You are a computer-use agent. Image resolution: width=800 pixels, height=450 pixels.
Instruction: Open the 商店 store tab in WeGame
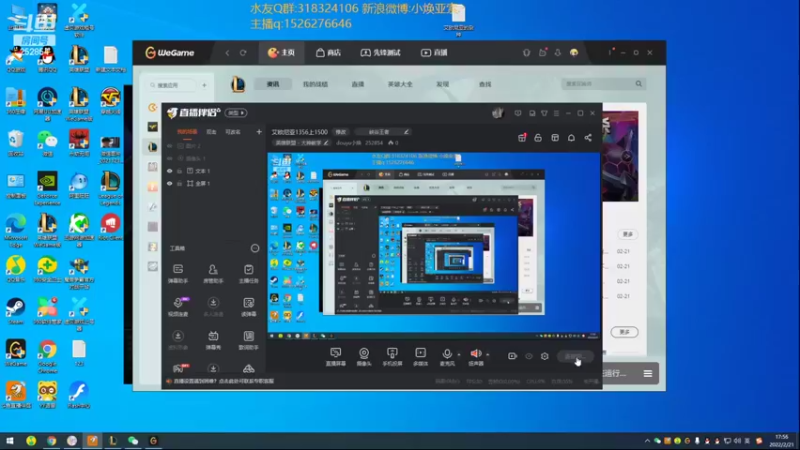(x=328, y=53)
